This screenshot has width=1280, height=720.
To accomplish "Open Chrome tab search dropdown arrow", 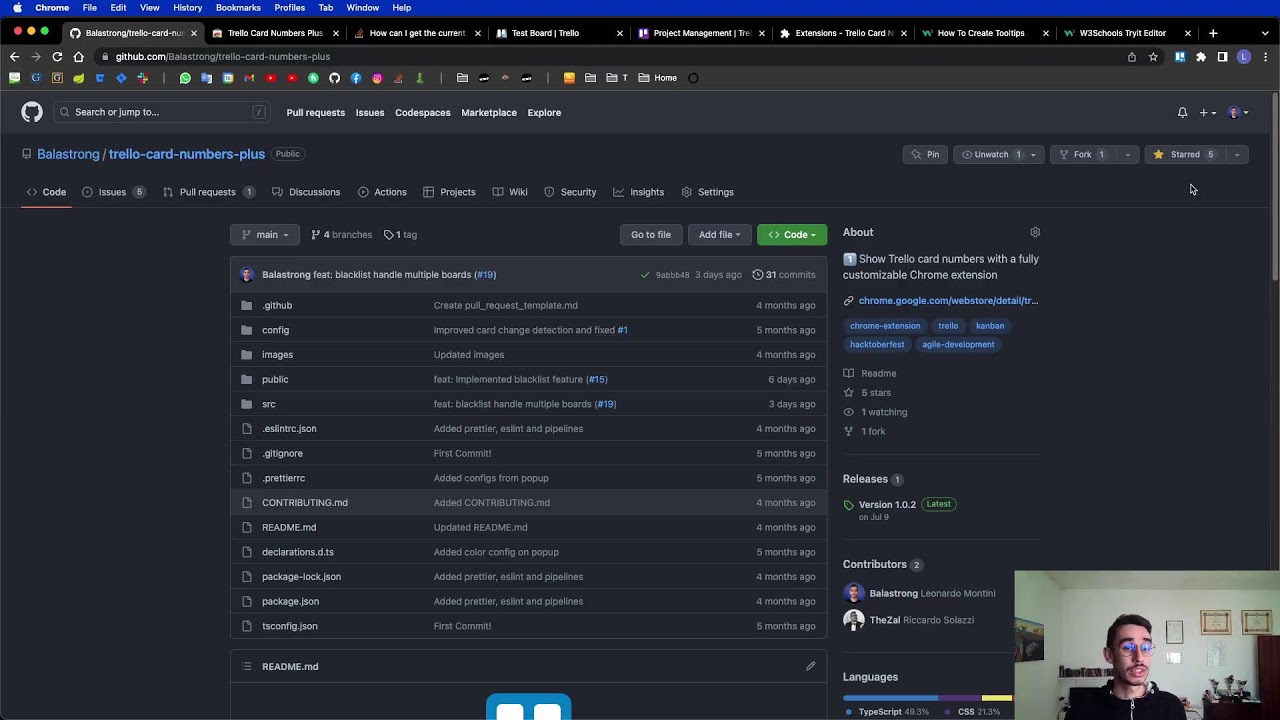I will click(x=1265, y=33).
